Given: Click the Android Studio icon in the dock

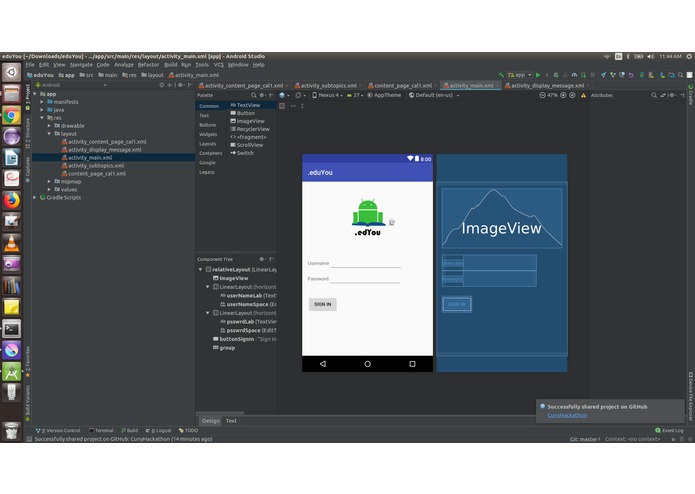Looking at the screenshot, I should click(x=12, y=372).
